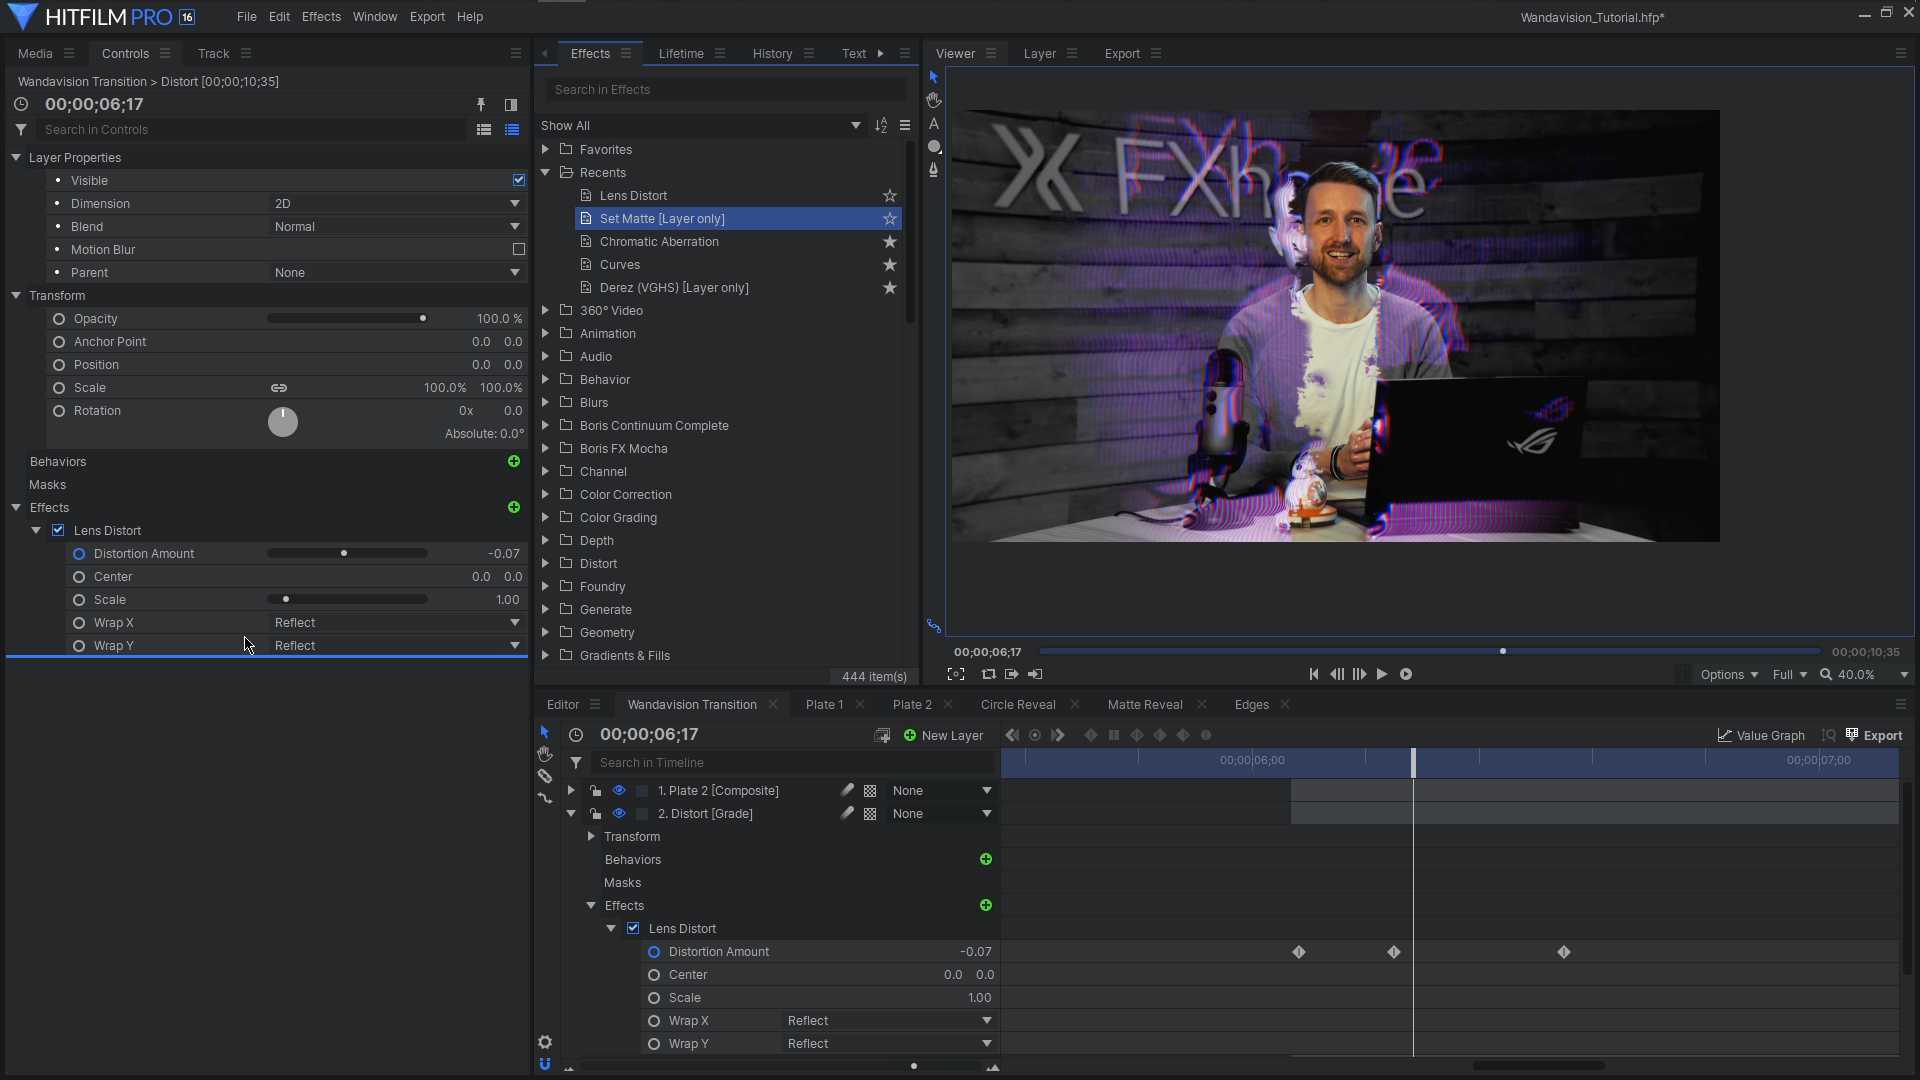Enable Motion Blur checkbox

click(519, 250)
